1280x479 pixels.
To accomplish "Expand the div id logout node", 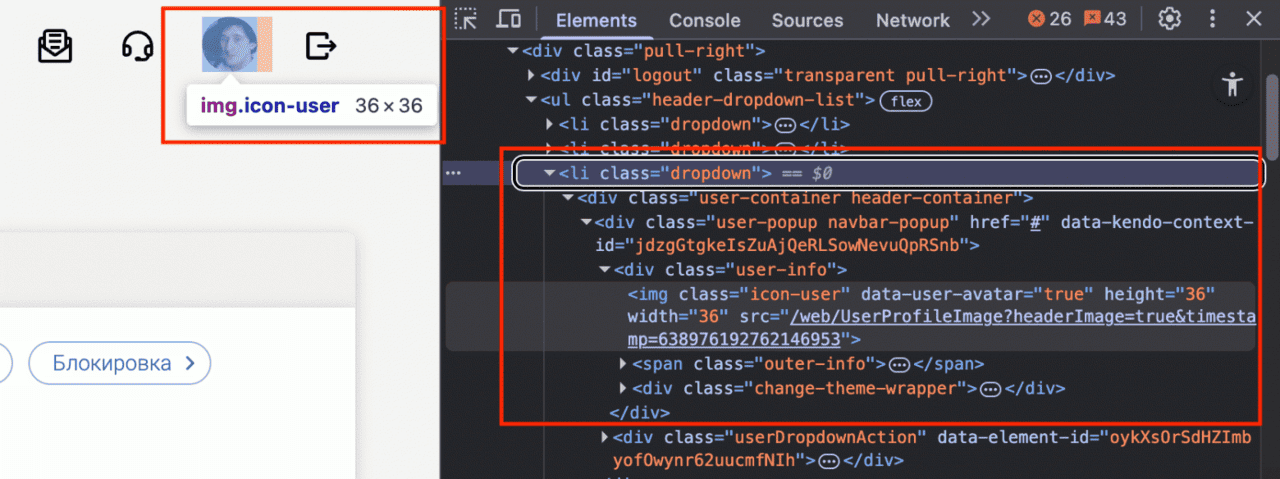I will [x=532, y=75].
